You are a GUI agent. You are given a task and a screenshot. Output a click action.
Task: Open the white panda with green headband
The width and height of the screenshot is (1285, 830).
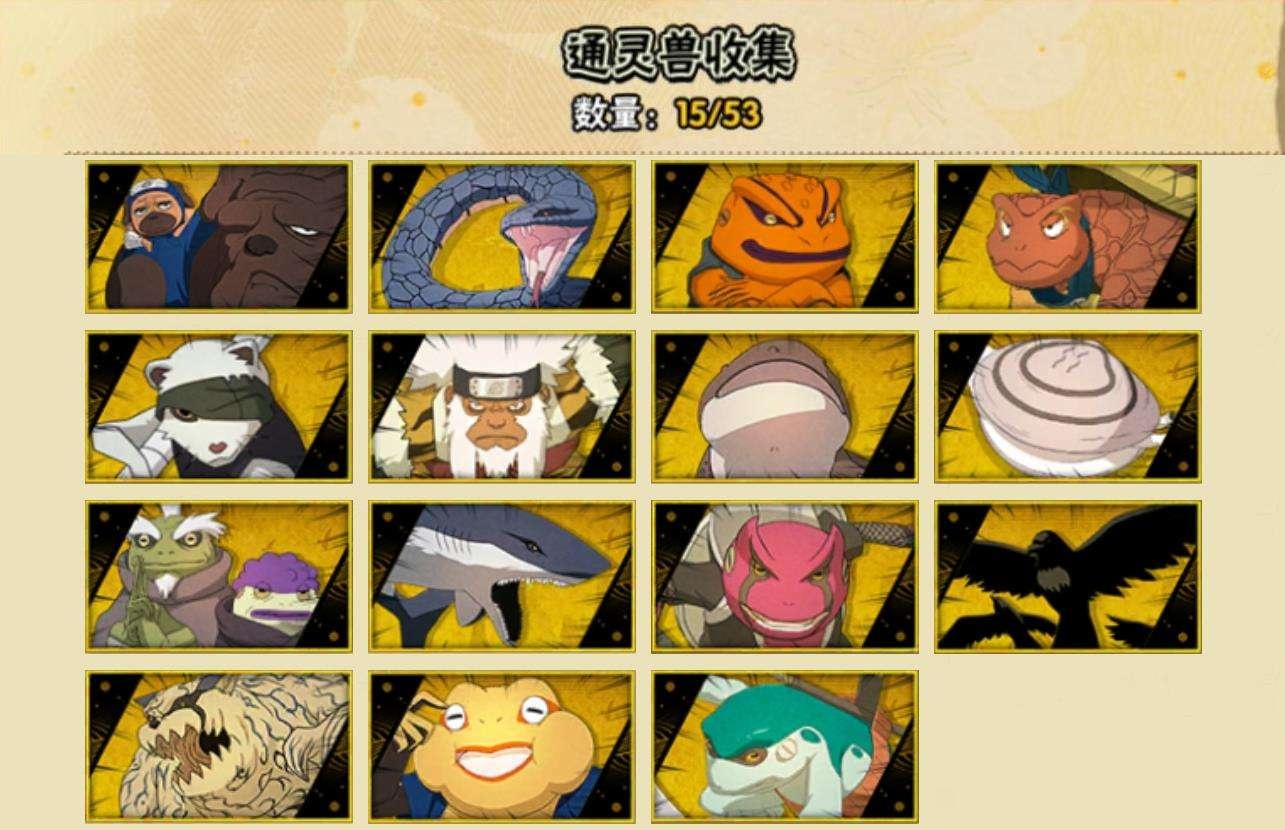(x=218, y=407)
